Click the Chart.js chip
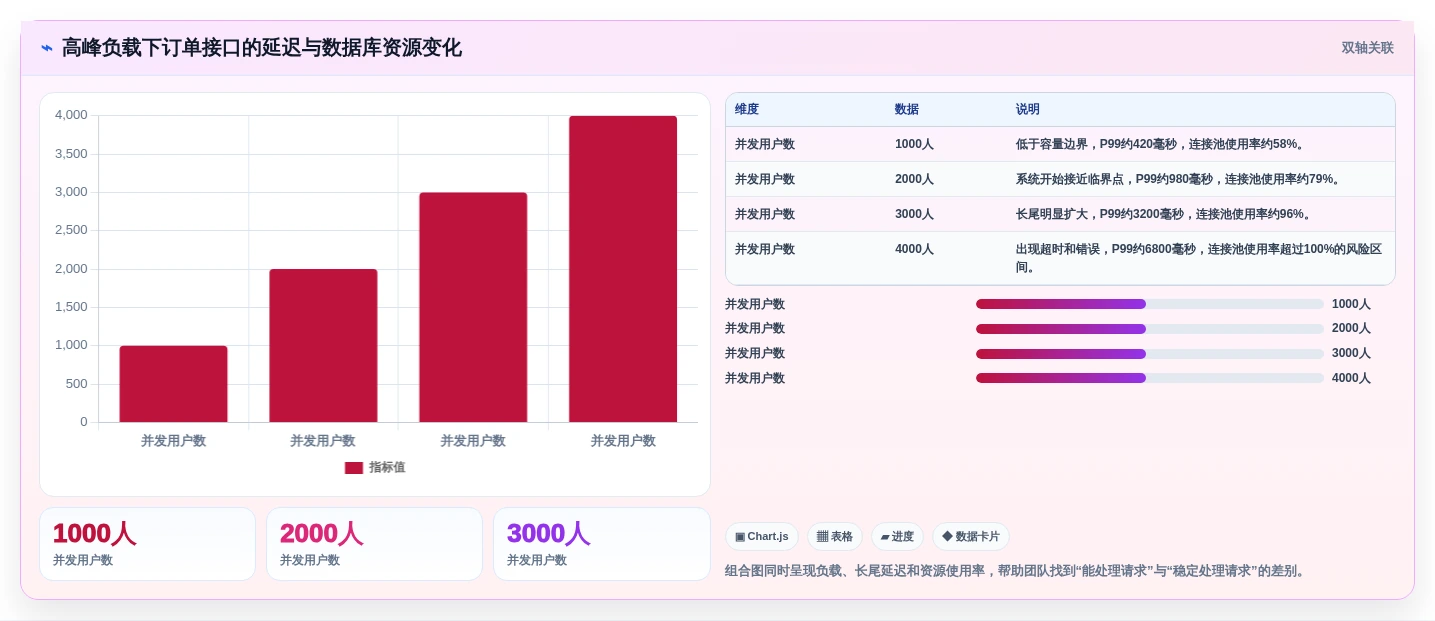 [762, 537]
